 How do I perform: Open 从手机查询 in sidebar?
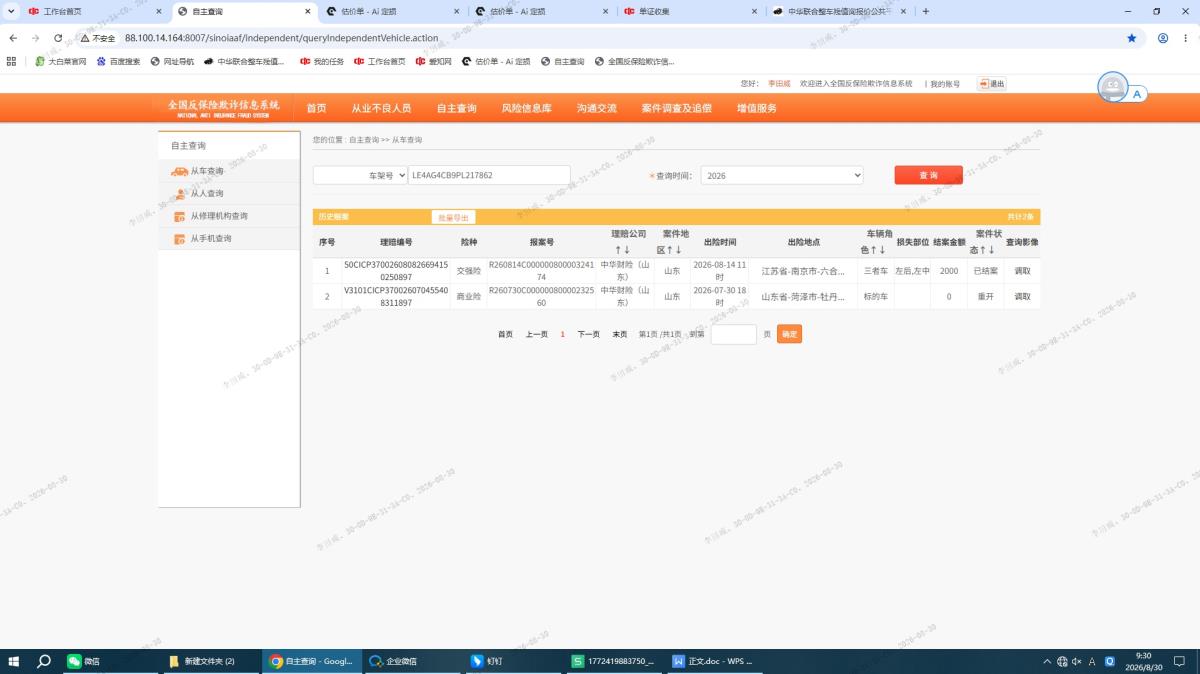point(211,239)
